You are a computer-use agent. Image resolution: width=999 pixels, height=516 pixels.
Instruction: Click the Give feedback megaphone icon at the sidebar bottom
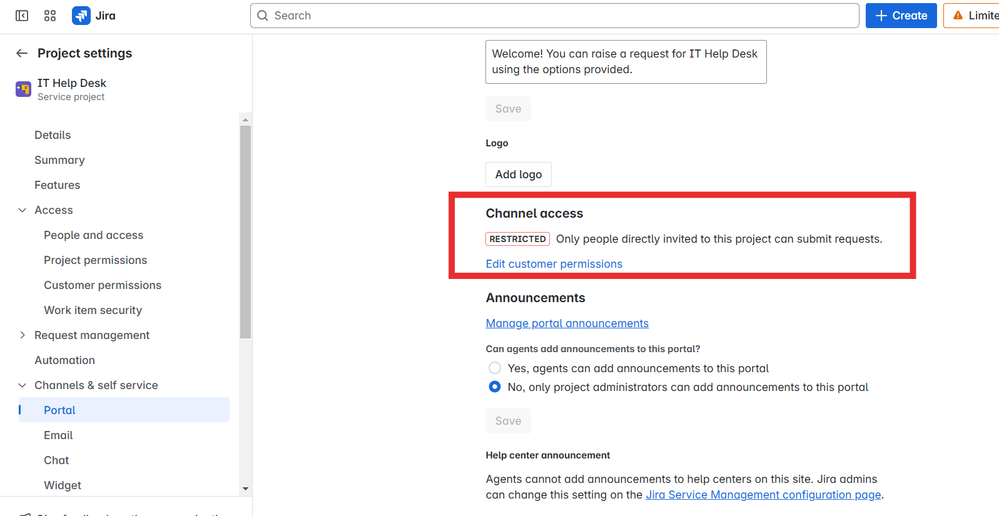point(24,513)
